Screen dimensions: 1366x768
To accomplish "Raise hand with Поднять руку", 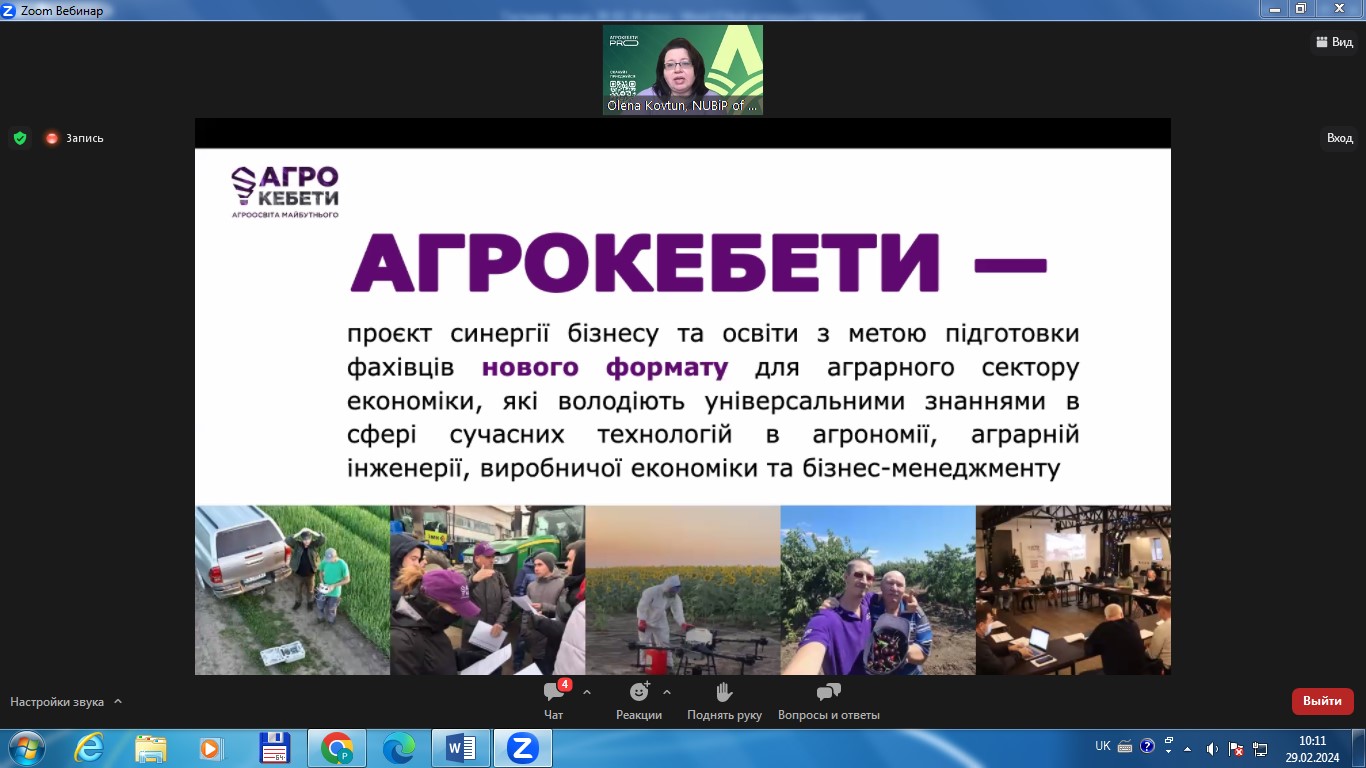I will (x=724, y=700).
